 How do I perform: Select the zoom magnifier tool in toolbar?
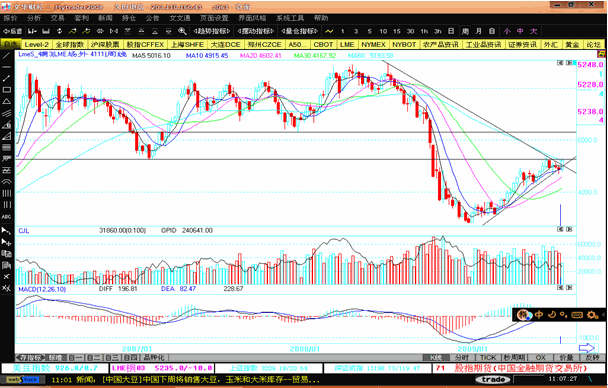click(x=182, y=31)
